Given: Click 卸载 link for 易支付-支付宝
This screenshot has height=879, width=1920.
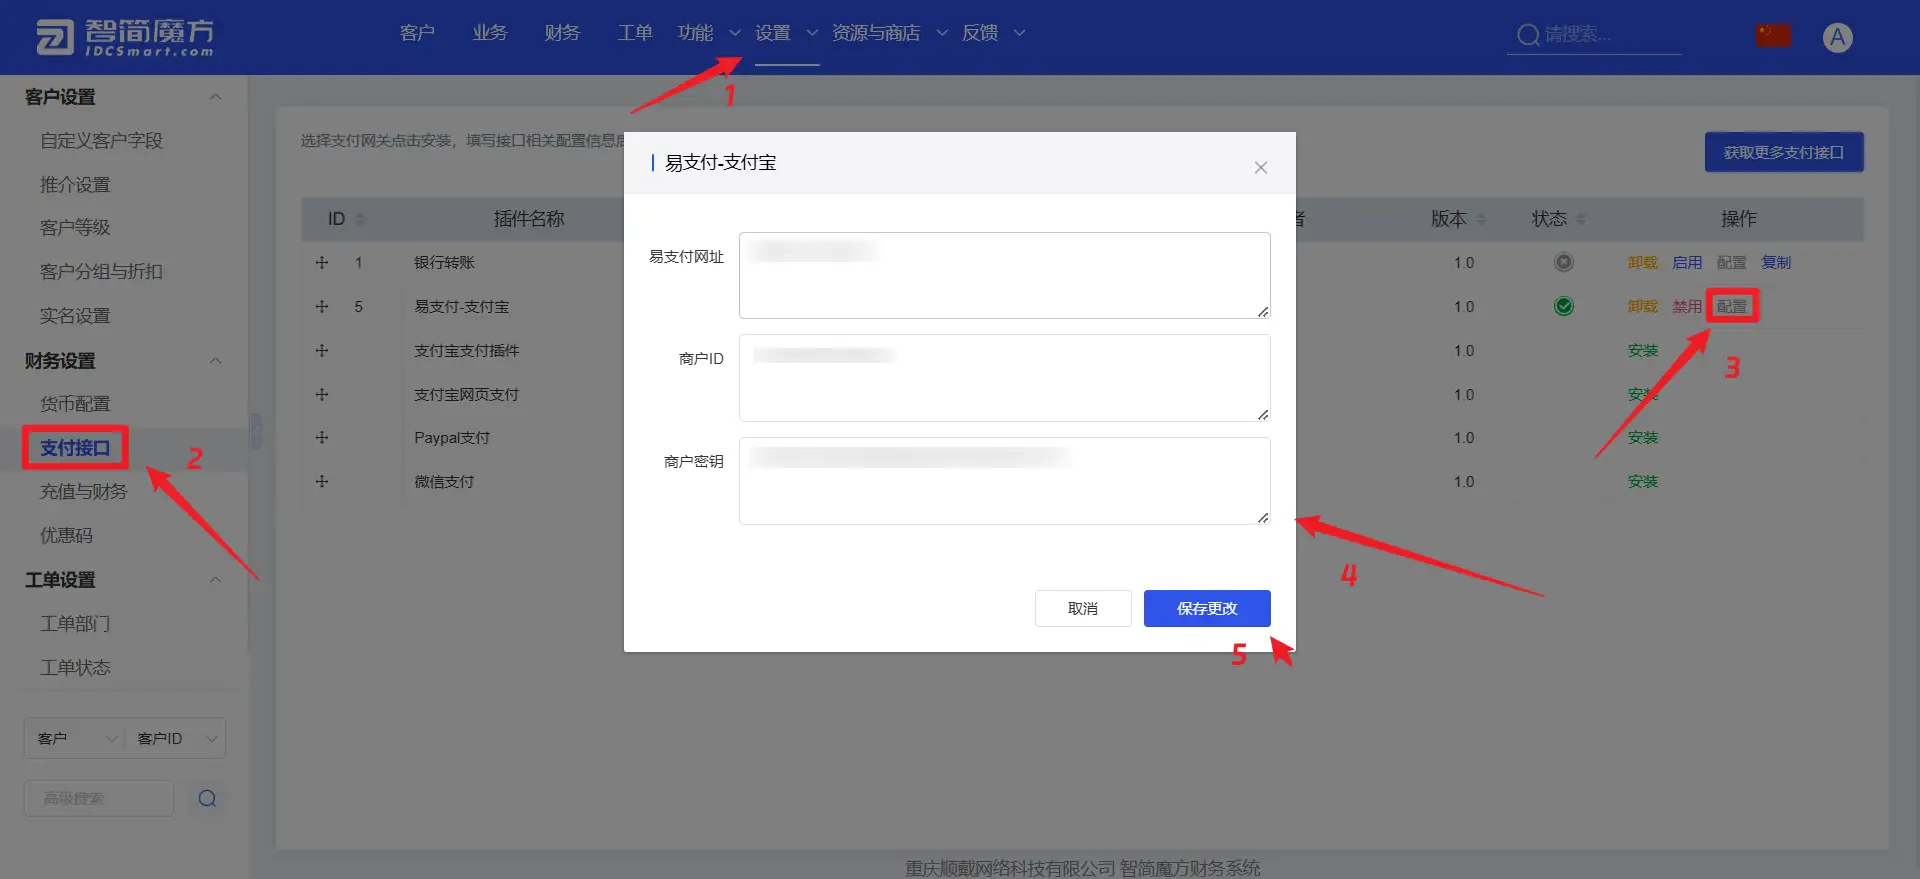Looking at the screenshot, I should pos(1643,306).
